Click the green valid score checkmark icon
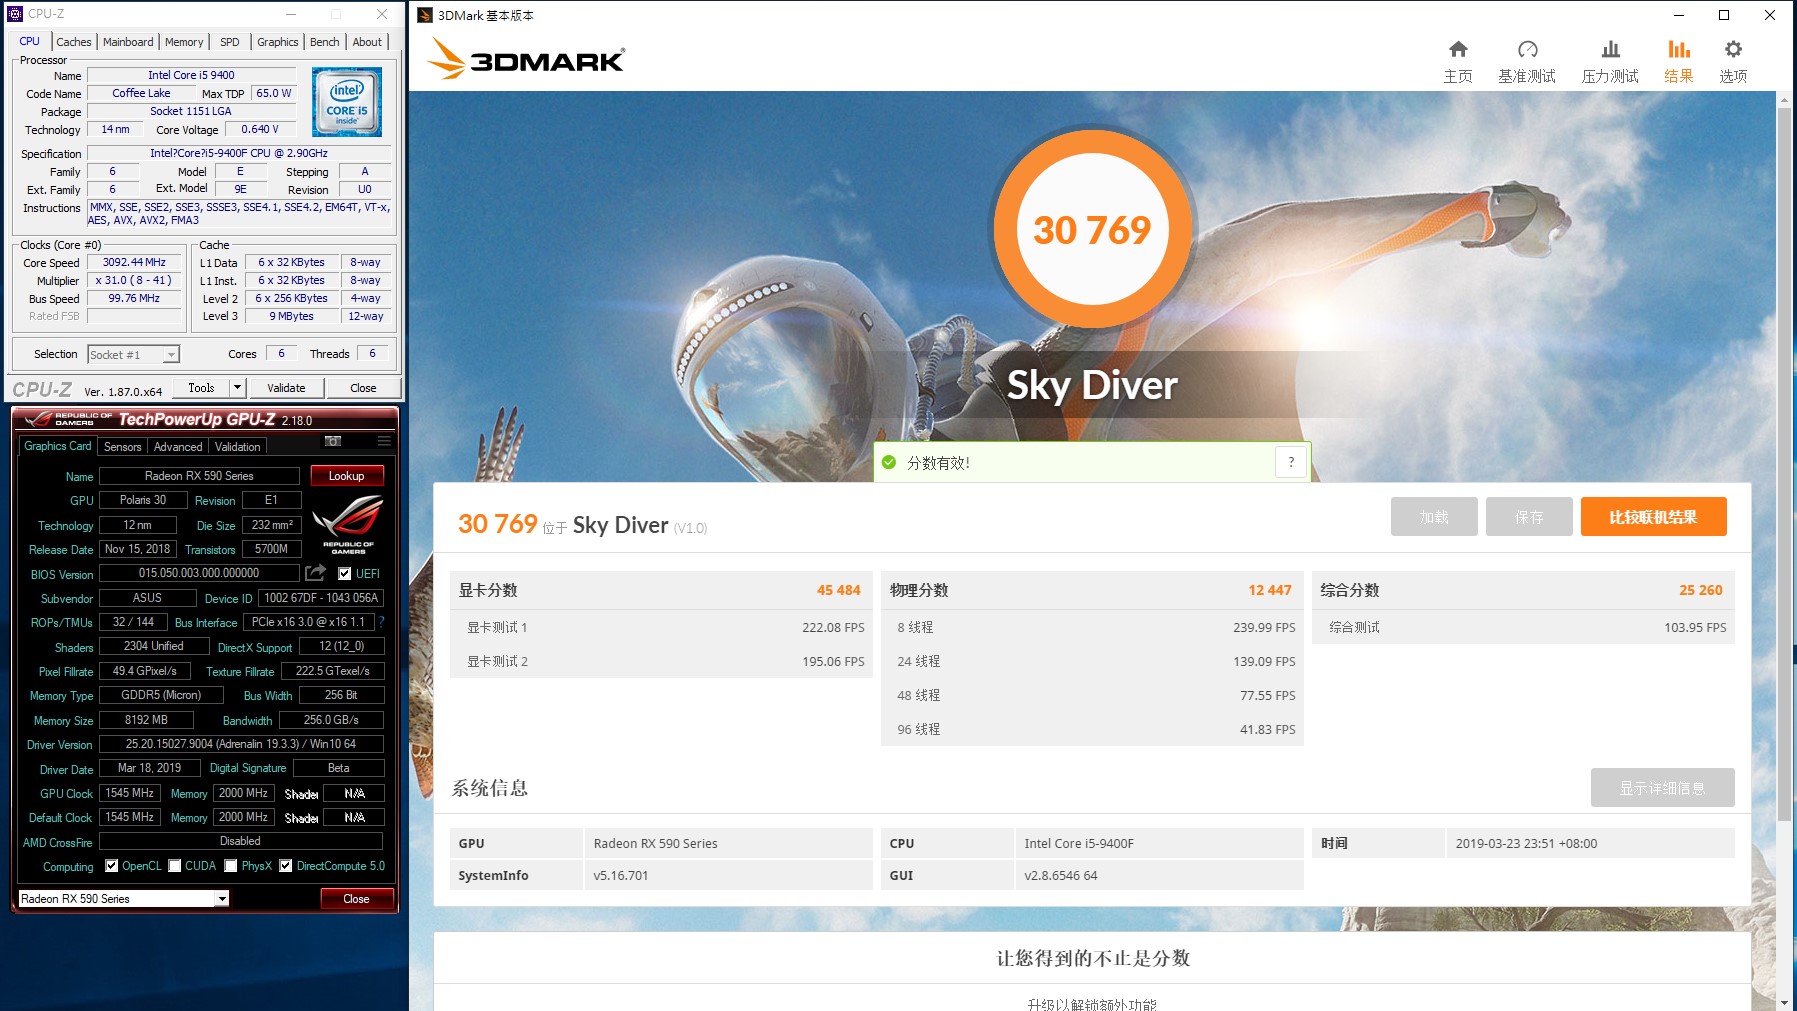Screen dimensions: 1797x1011 (x=889, y=462)
